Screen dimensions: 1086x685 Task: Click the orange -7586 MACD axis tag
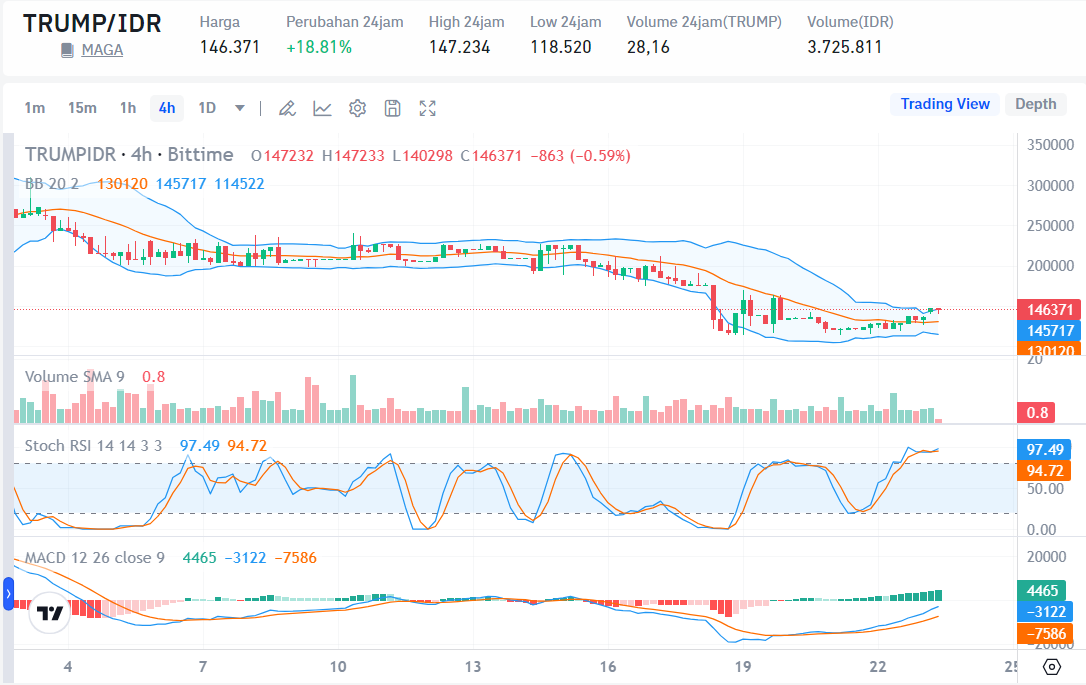pyautogui.click(x=1044, y=633)
